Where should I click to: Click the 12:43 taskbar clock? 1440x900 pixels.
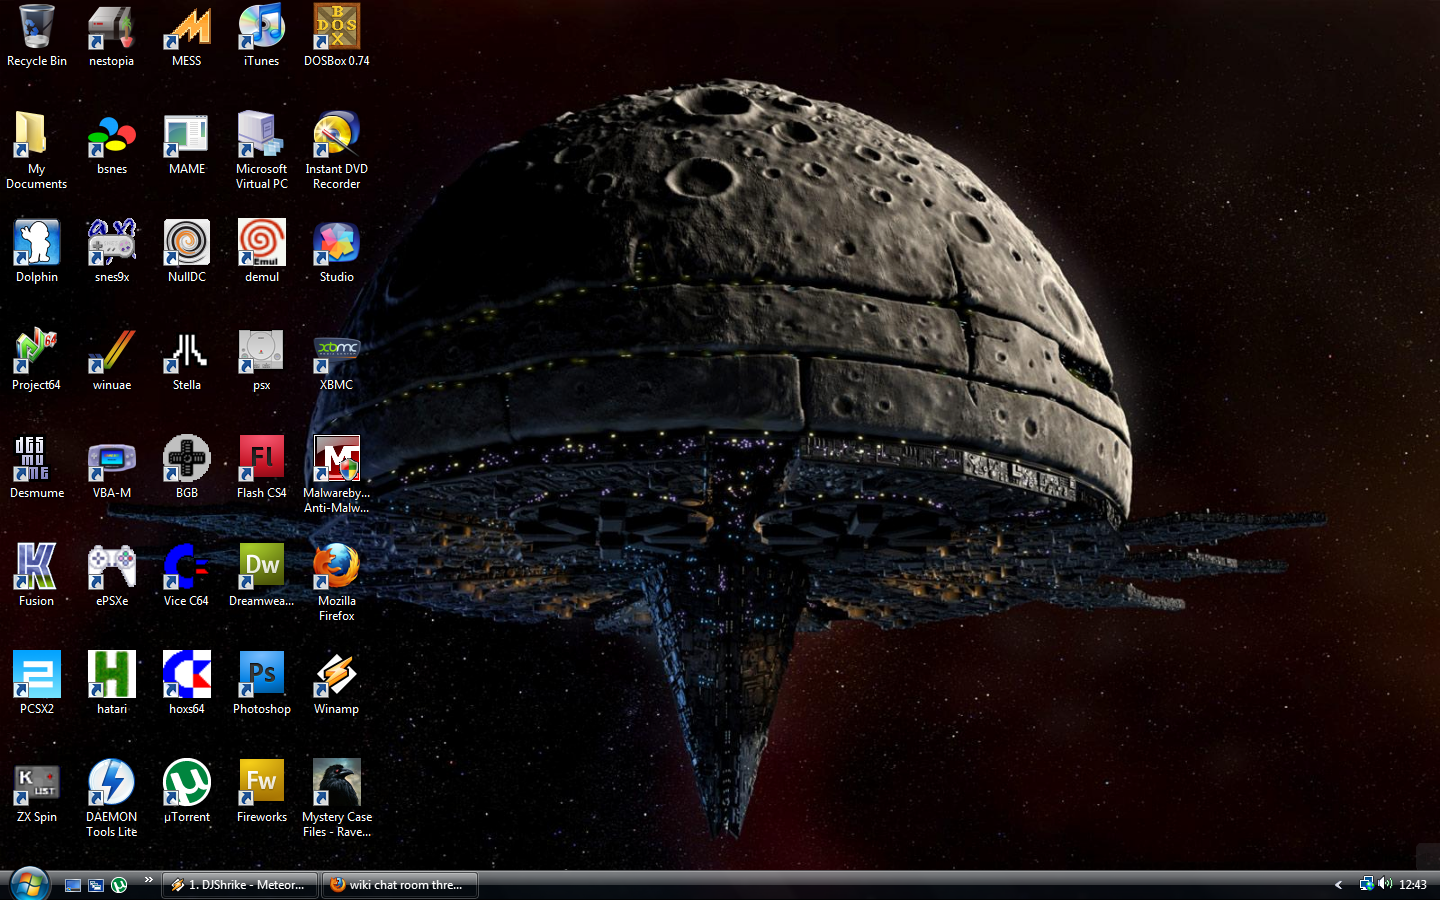pyautogui.click(x=1413, y=885)
